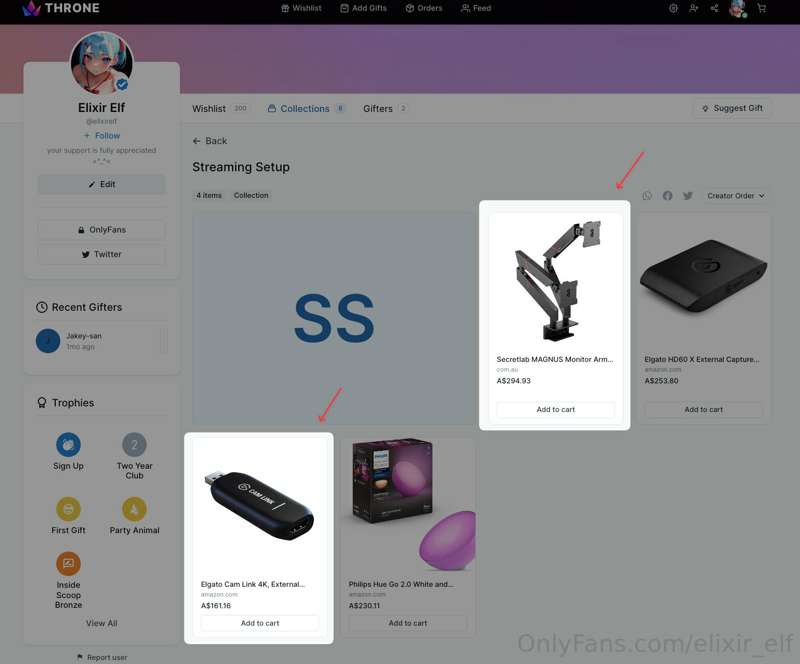Image resolution: width=800 pixels, height=664 pixels.
Task: Click the Suggest Gift button
Action: (732, 108)
